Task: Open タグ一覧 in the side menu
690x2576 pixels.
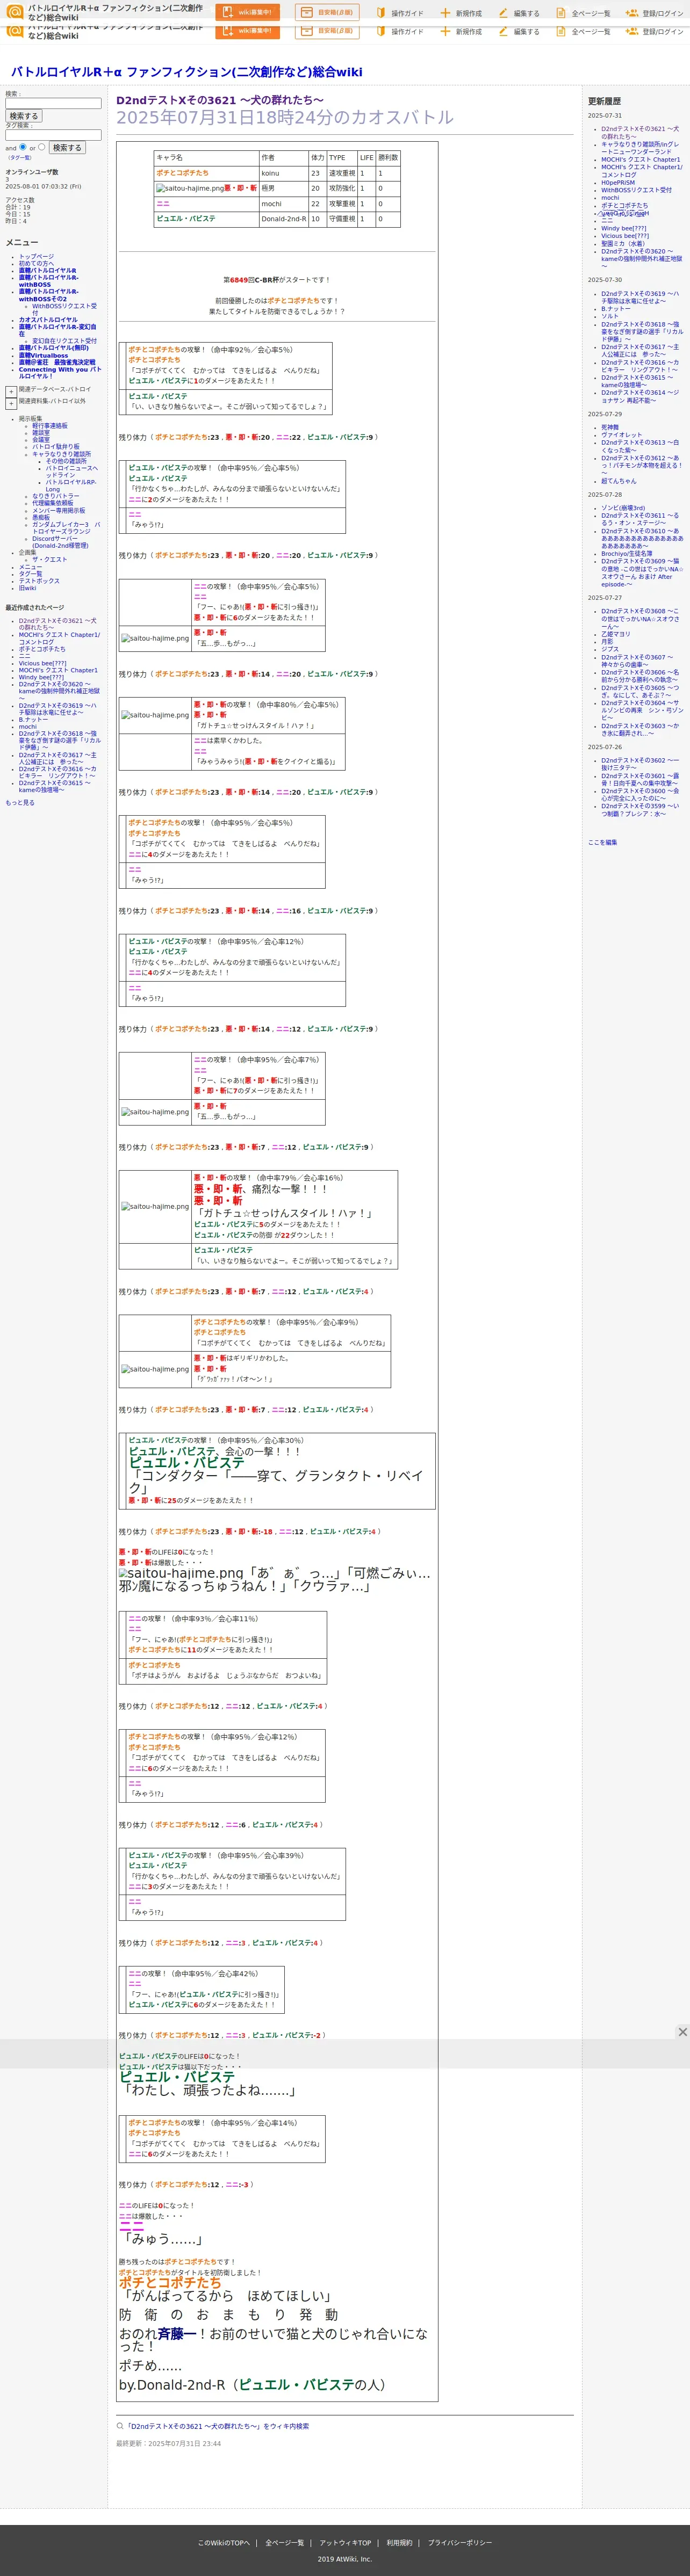Action: pos(30,573)
